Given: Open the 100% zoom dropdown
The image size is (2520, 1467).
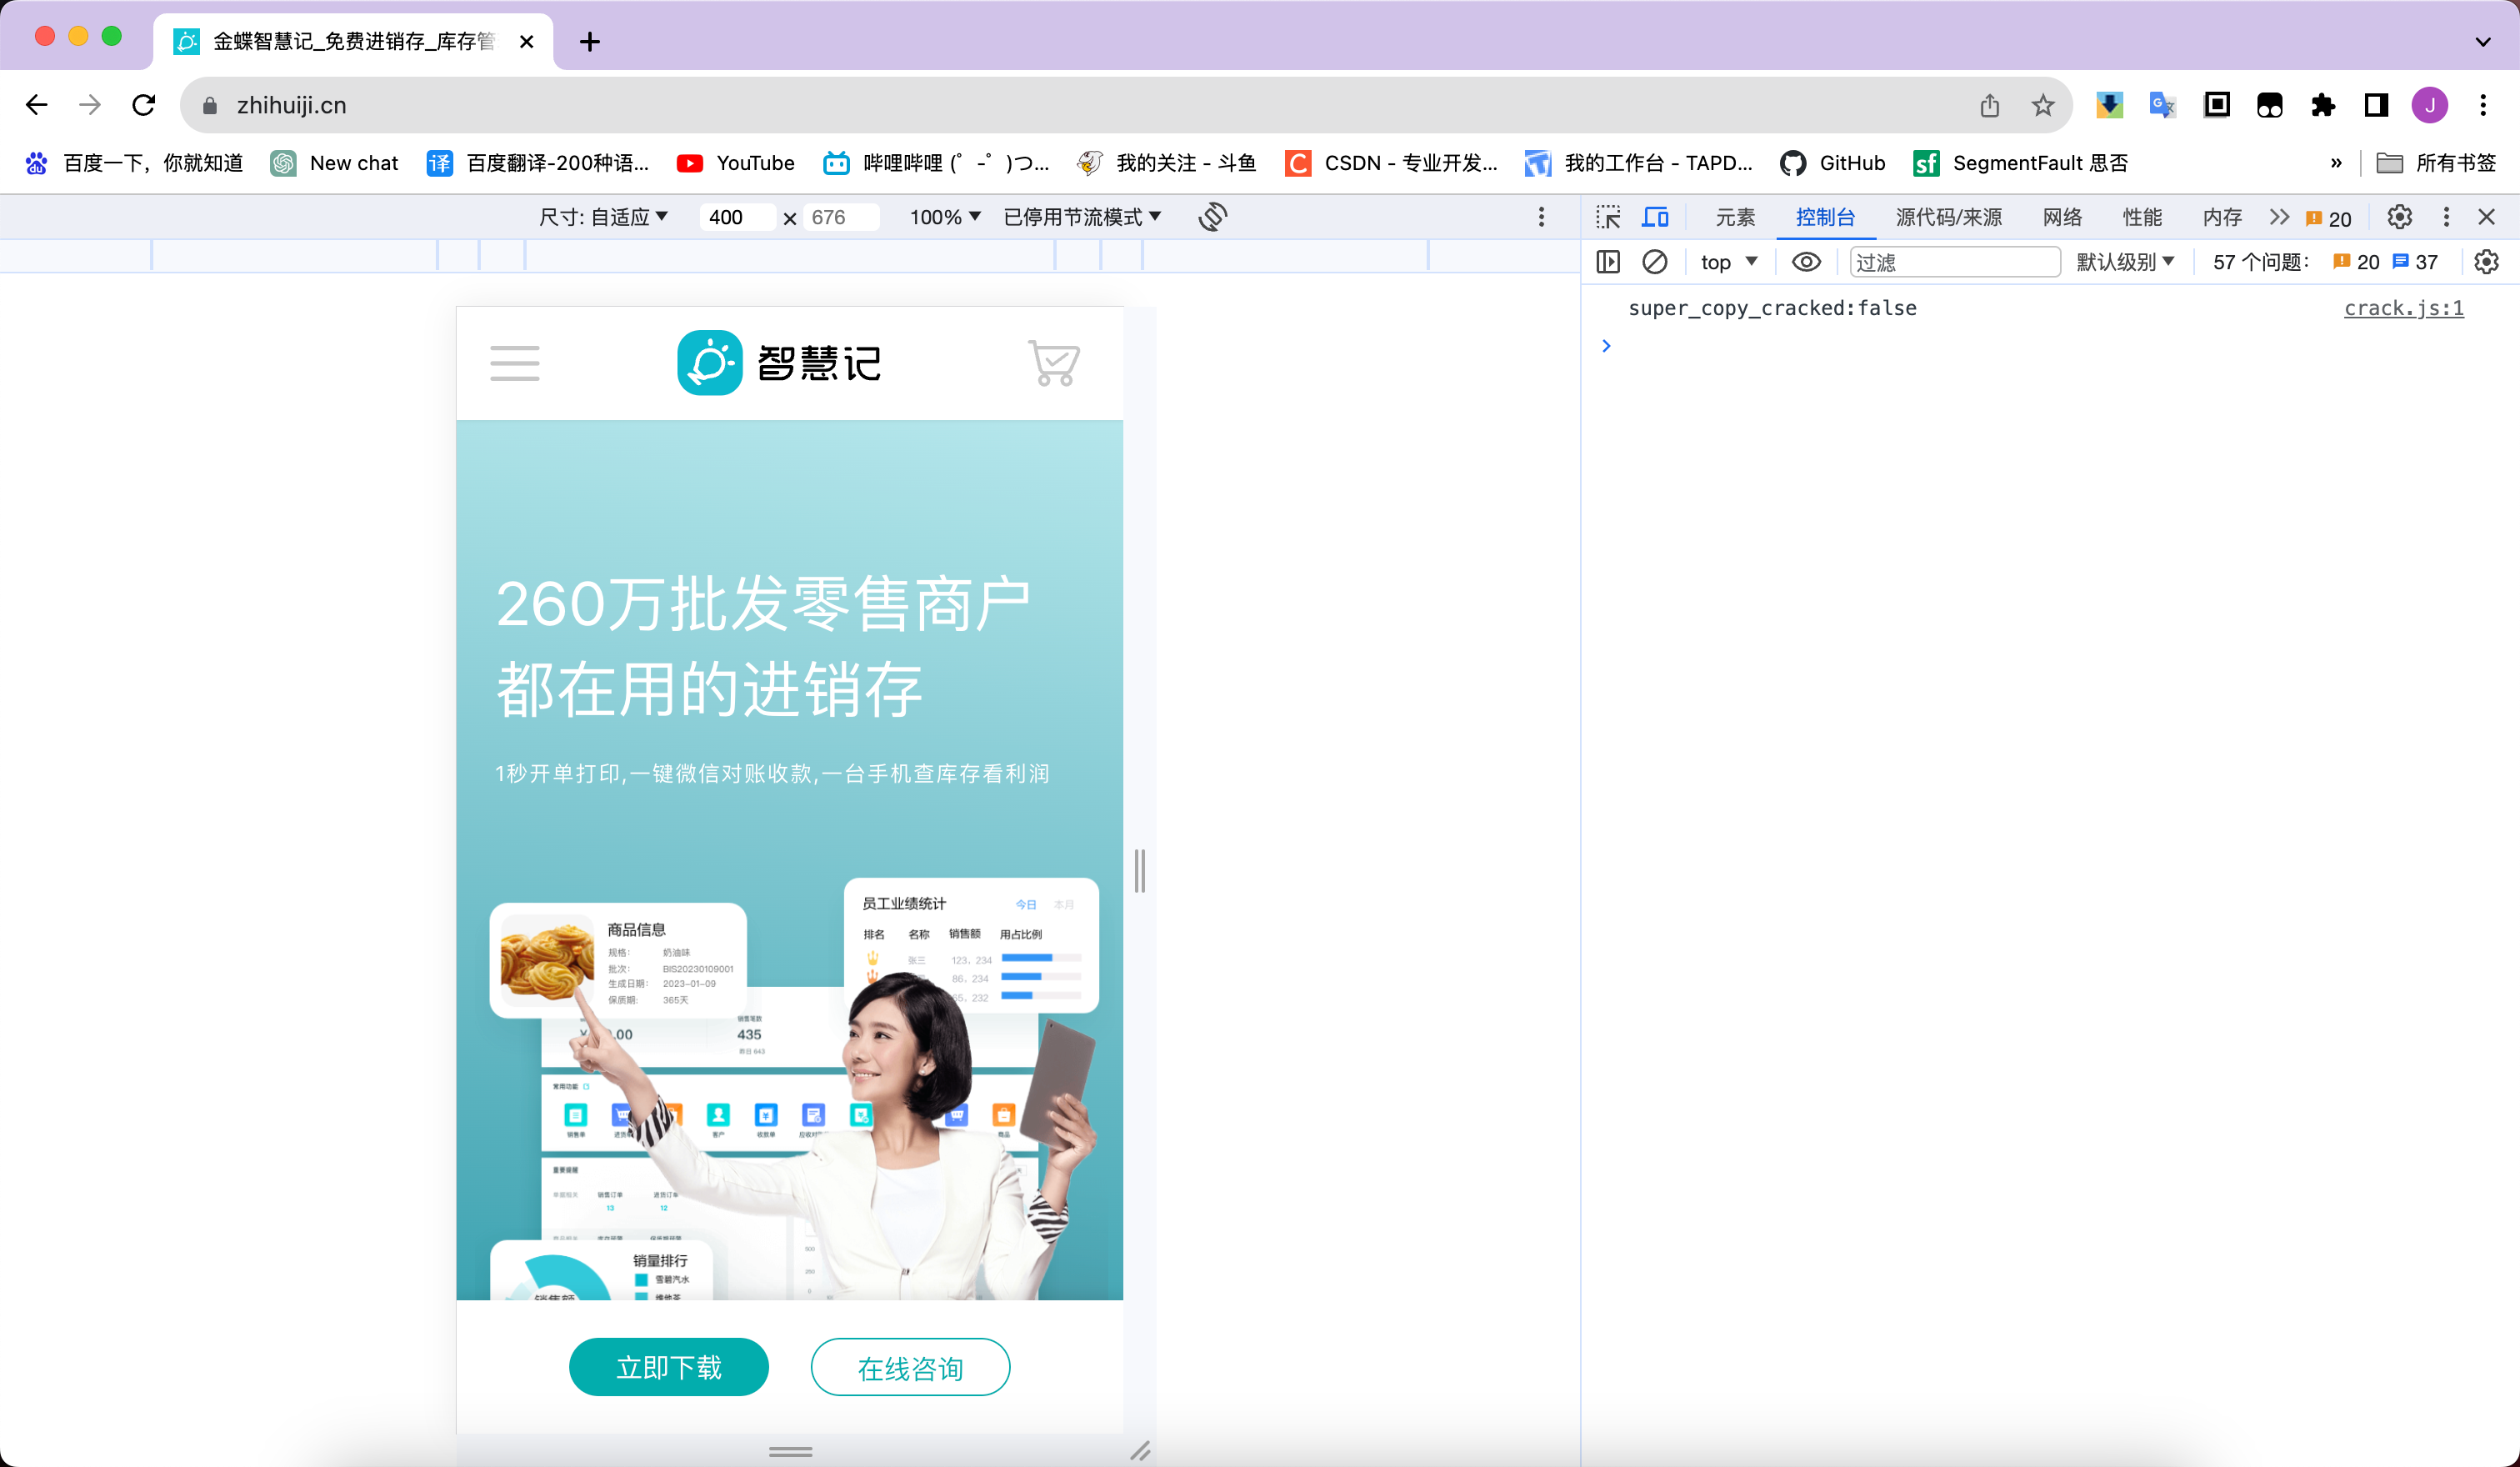Looking at the screenshot, I should (945, 217).
